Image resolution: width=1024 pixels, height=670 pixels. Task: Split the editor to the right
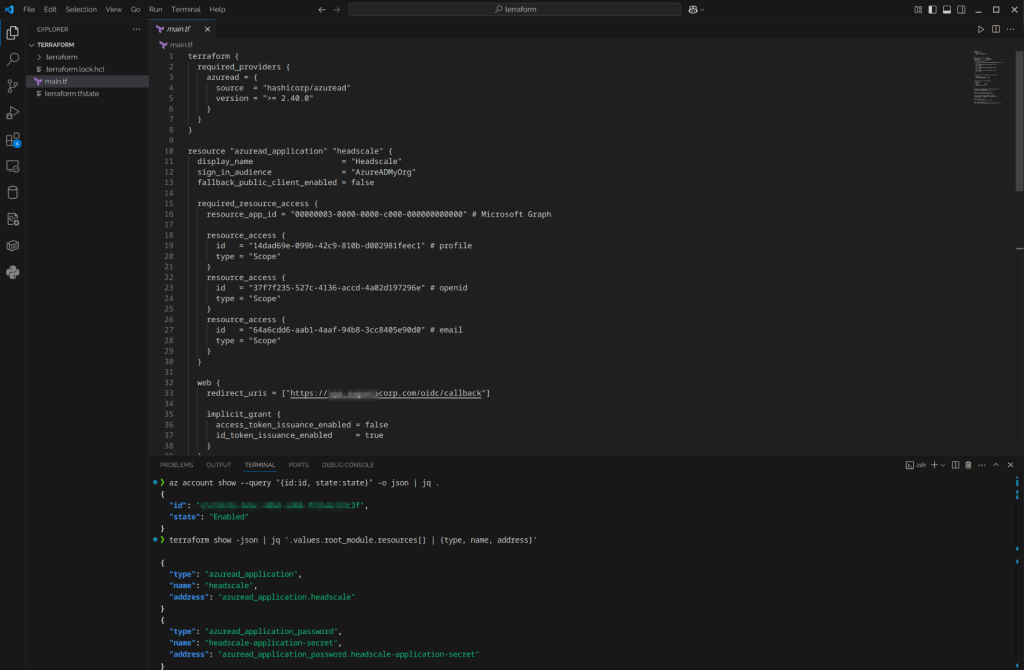(x=996, y=29)
